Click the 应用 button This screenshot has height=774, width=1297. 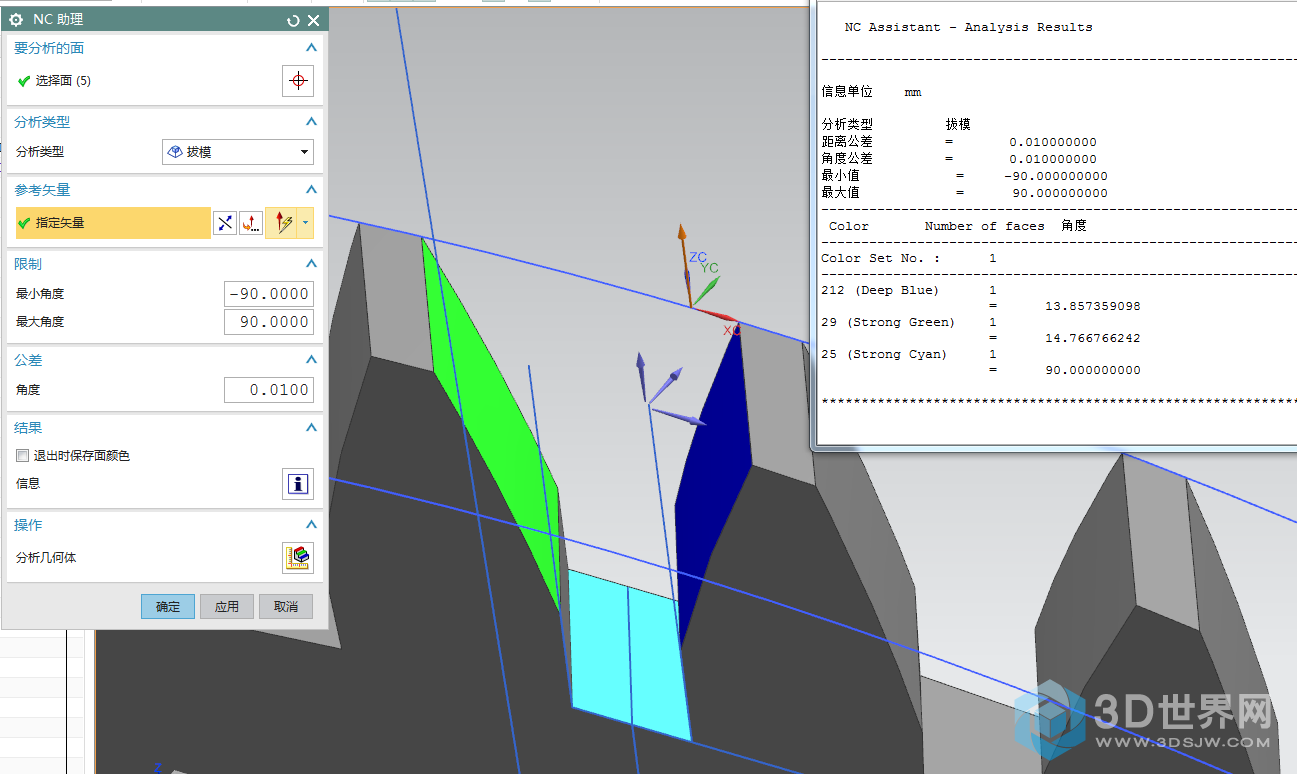click(227, 607)
